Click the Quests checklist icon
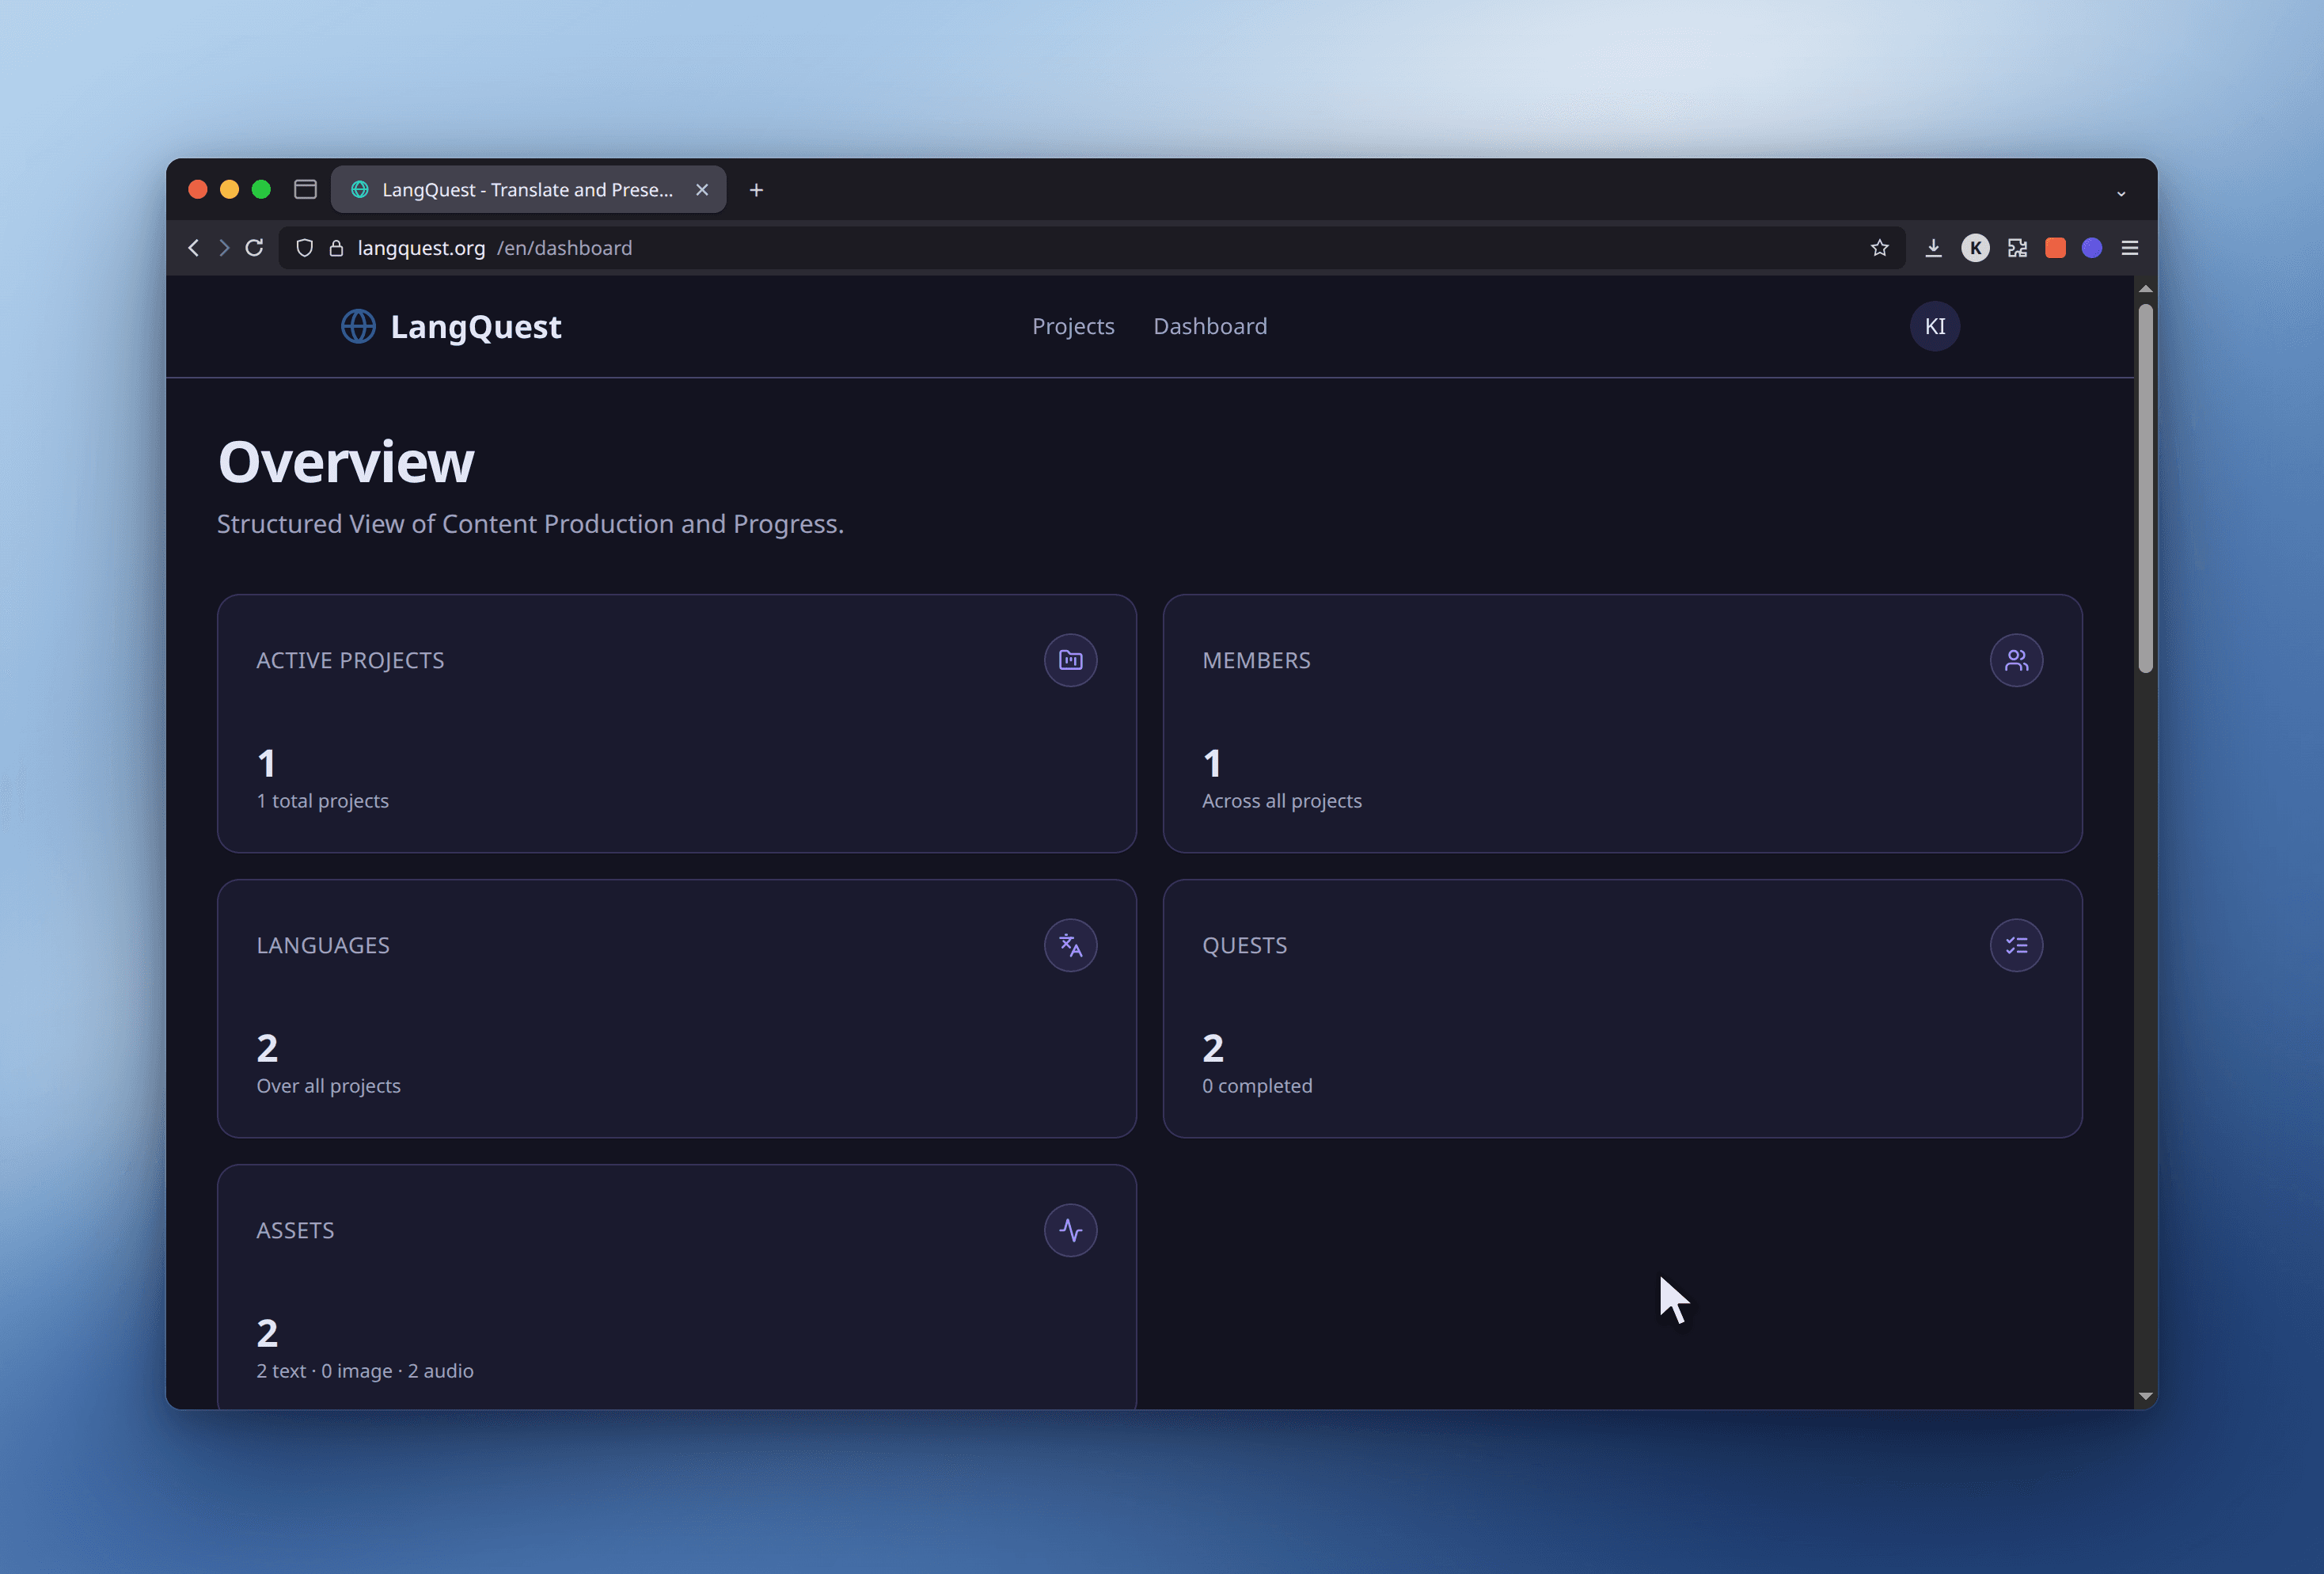The image size is (2324, 1574). click(x=2016, y=945)
